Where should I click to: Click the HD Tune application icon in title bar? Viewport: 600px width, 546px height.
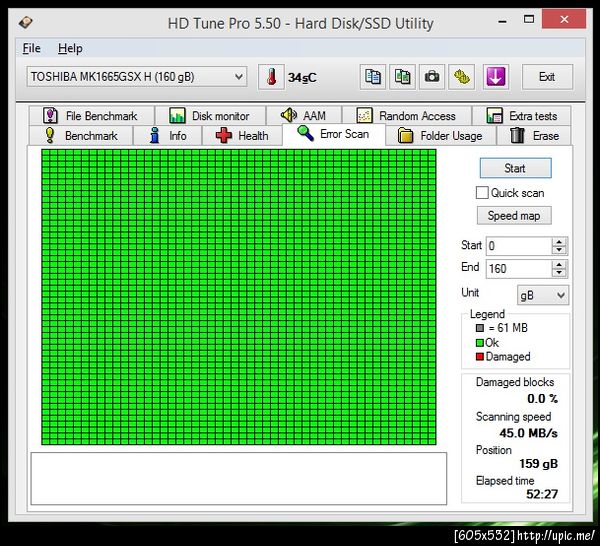point(26,22)
